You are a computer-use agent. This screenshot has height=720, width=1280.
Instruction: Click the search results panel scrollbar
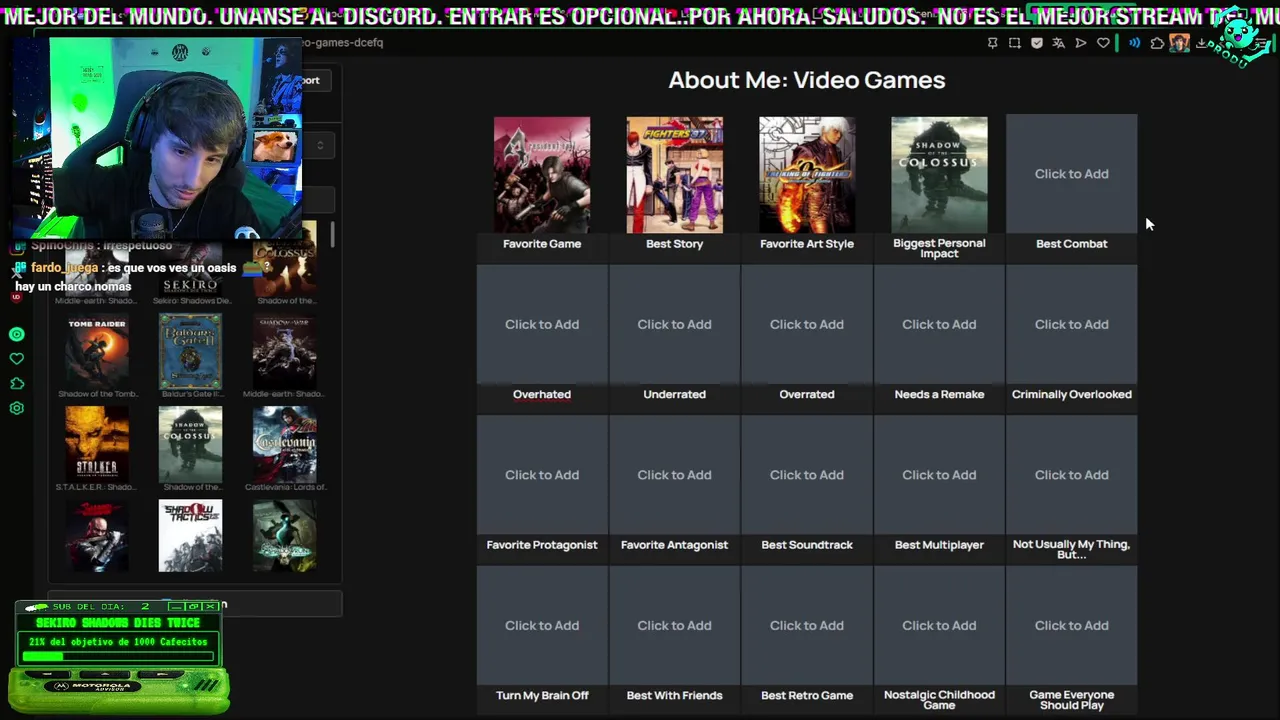332,236
